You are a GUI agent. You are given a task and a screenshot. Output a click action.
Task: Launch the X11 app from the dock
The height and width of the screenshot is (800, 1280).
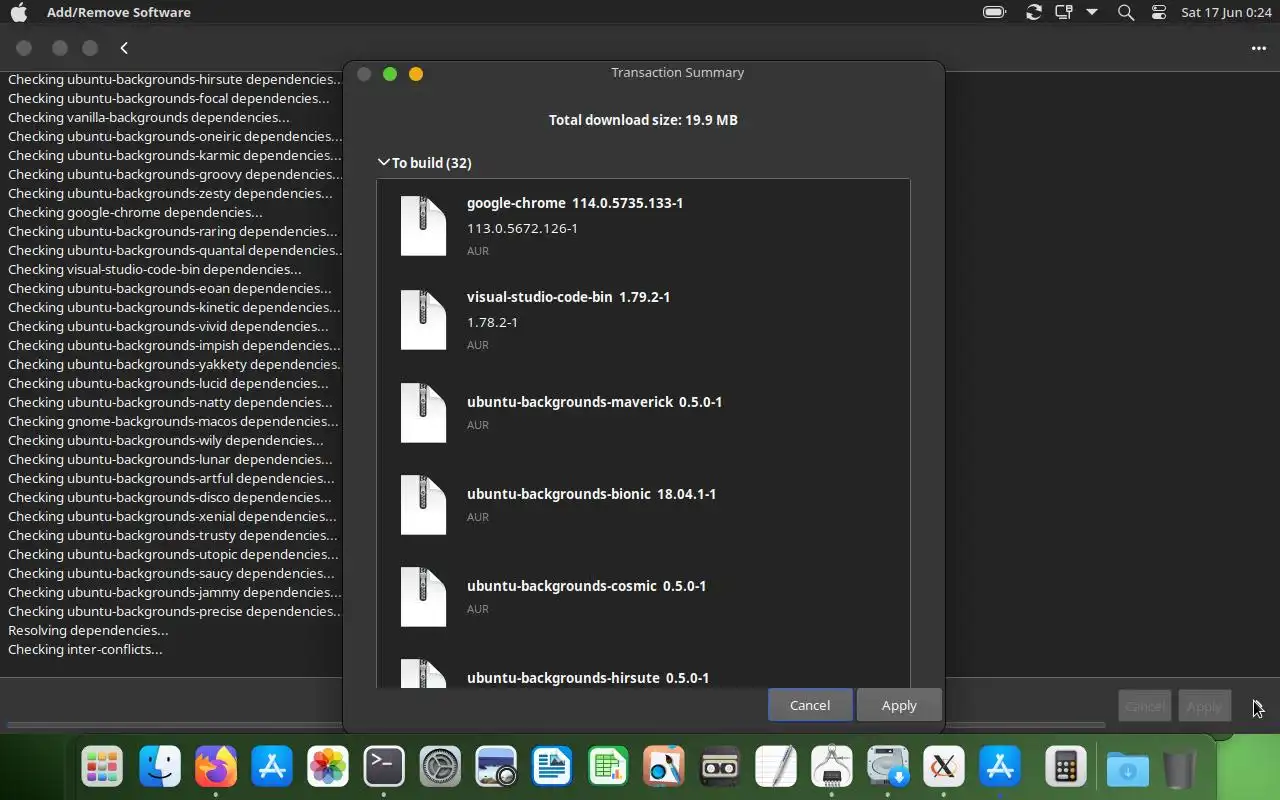coord(944,767)
